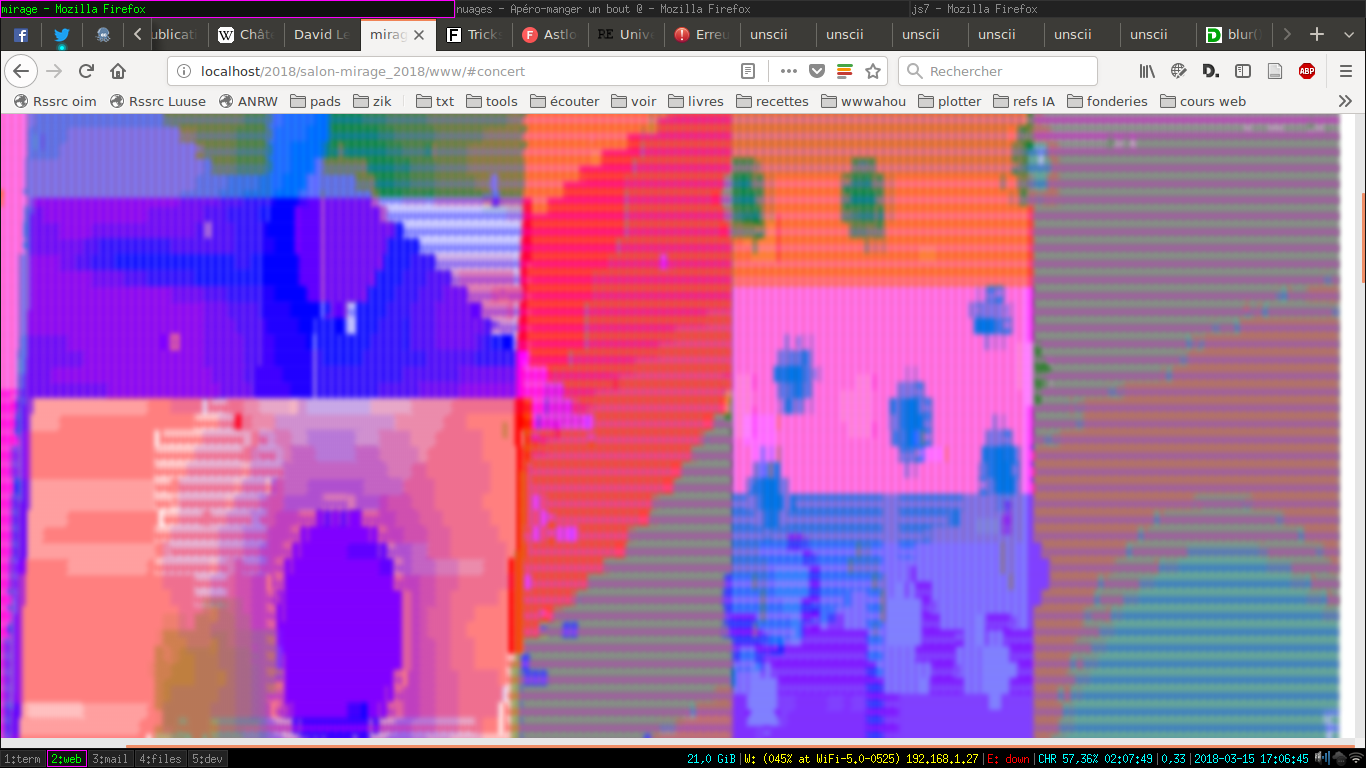Switch to the Astlo tab
The height and width of the screenshot is (768, 1366).
[x=550, y=34]
